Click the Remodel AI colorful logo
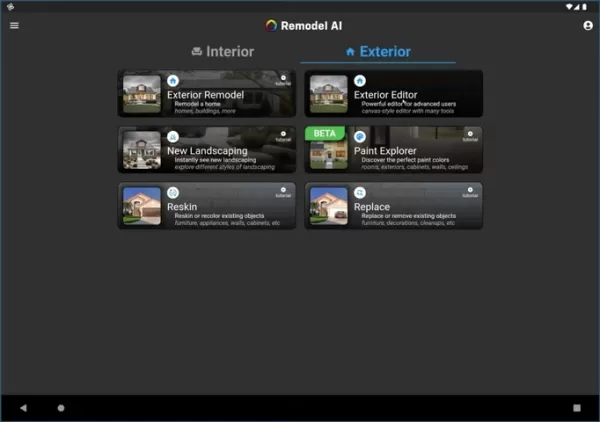Screen dimensions: 600x422 tap(271, 26)
